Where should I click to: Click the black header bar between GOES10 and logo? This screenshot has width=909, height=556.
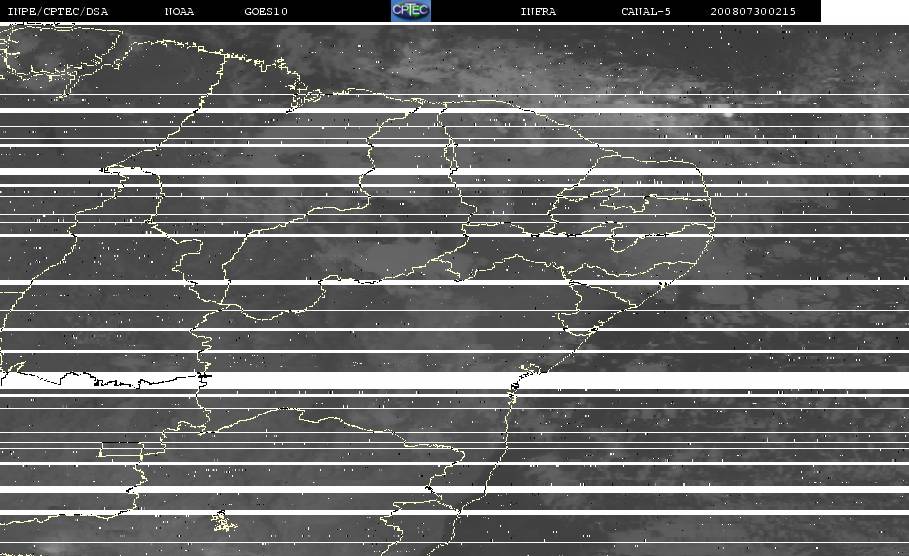pyautogui.click(x=339, y=11)
